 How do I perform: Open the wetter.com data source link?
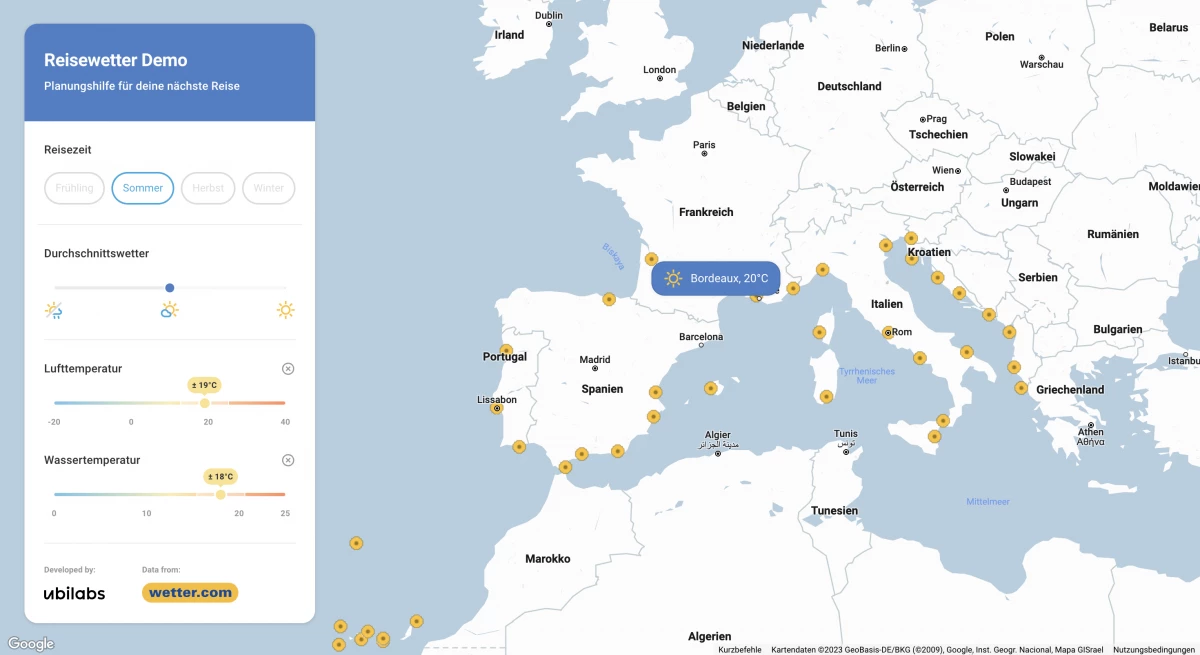(190, 593)
